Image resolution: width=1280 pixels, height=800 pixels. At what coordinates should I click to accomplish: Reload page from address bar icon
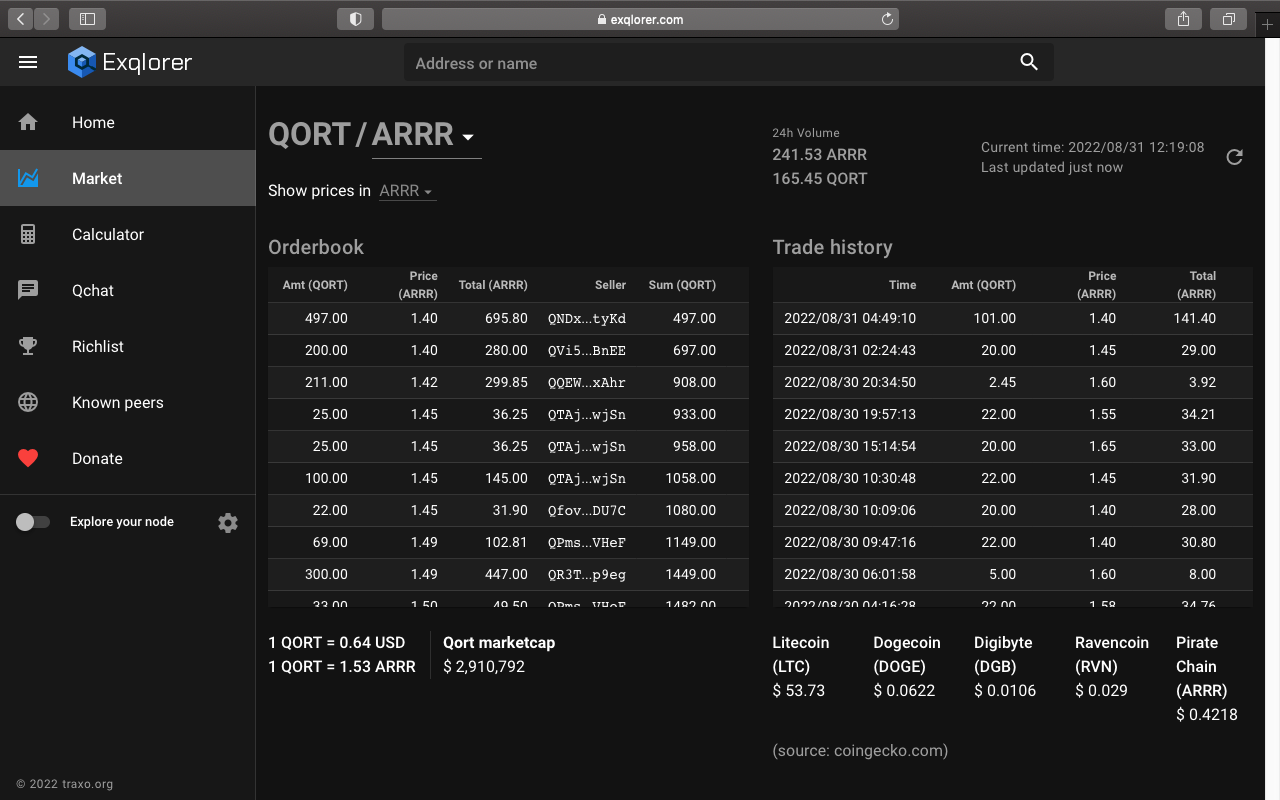tap(887, 19)
